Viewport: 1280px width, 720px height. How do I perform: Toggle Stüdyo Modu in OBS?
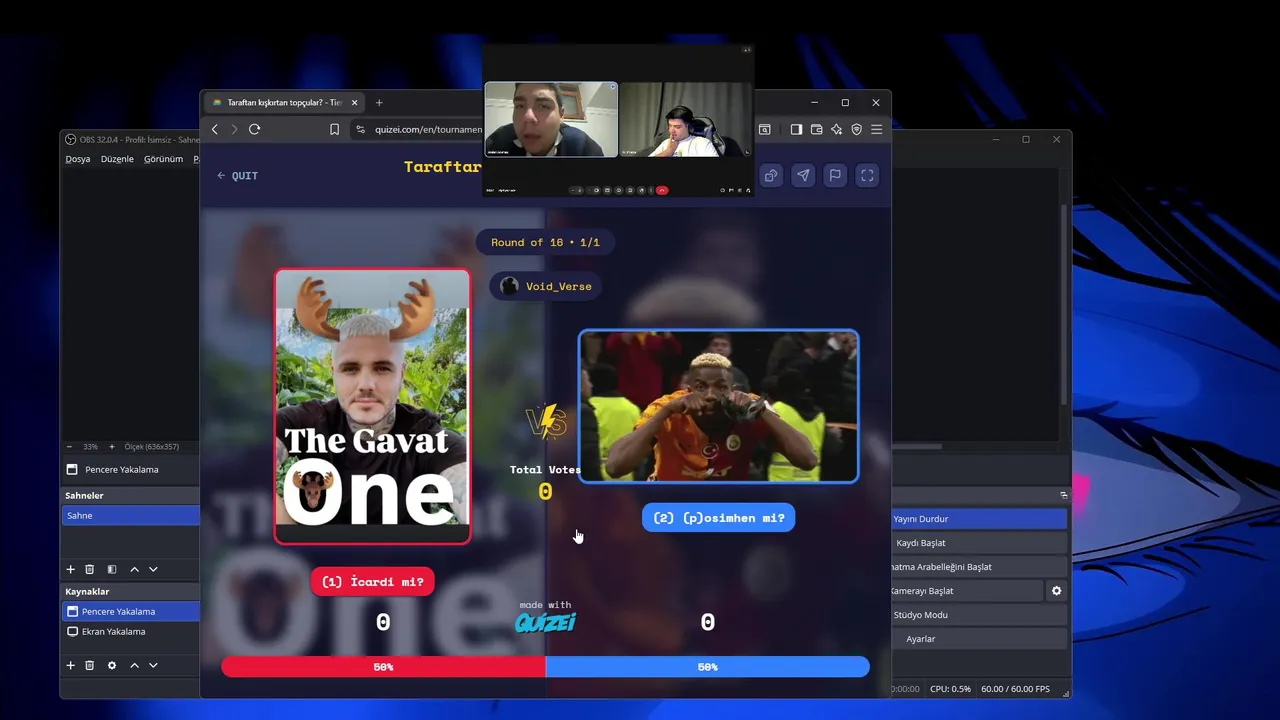(x=979, y=615)
